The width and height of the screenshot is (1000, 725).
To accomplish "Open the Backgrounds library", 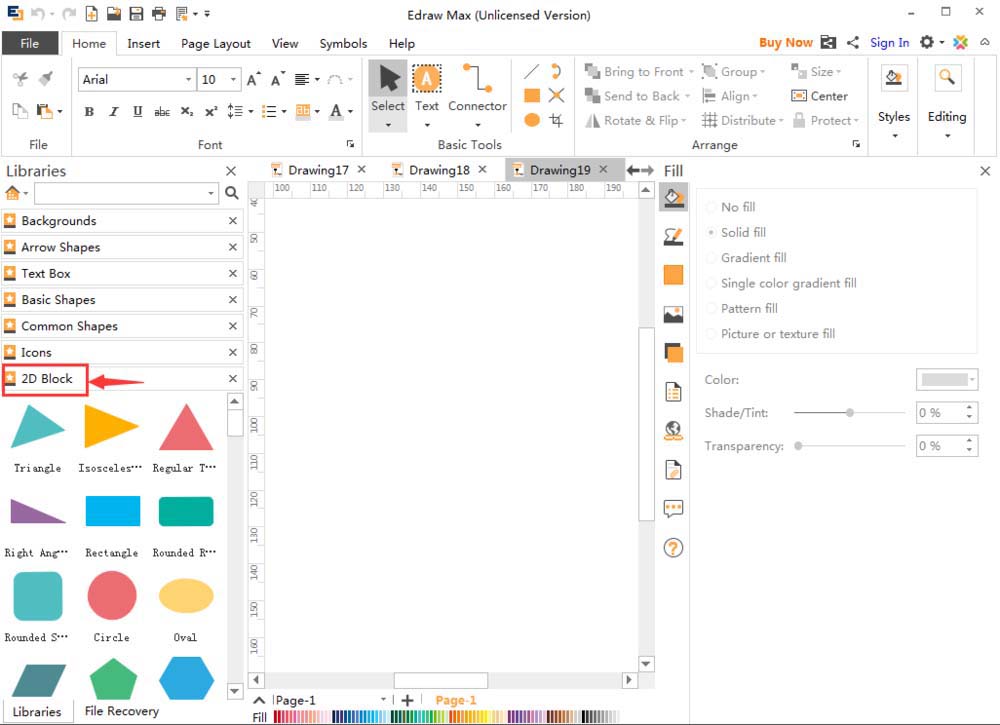I will (122, 221).
